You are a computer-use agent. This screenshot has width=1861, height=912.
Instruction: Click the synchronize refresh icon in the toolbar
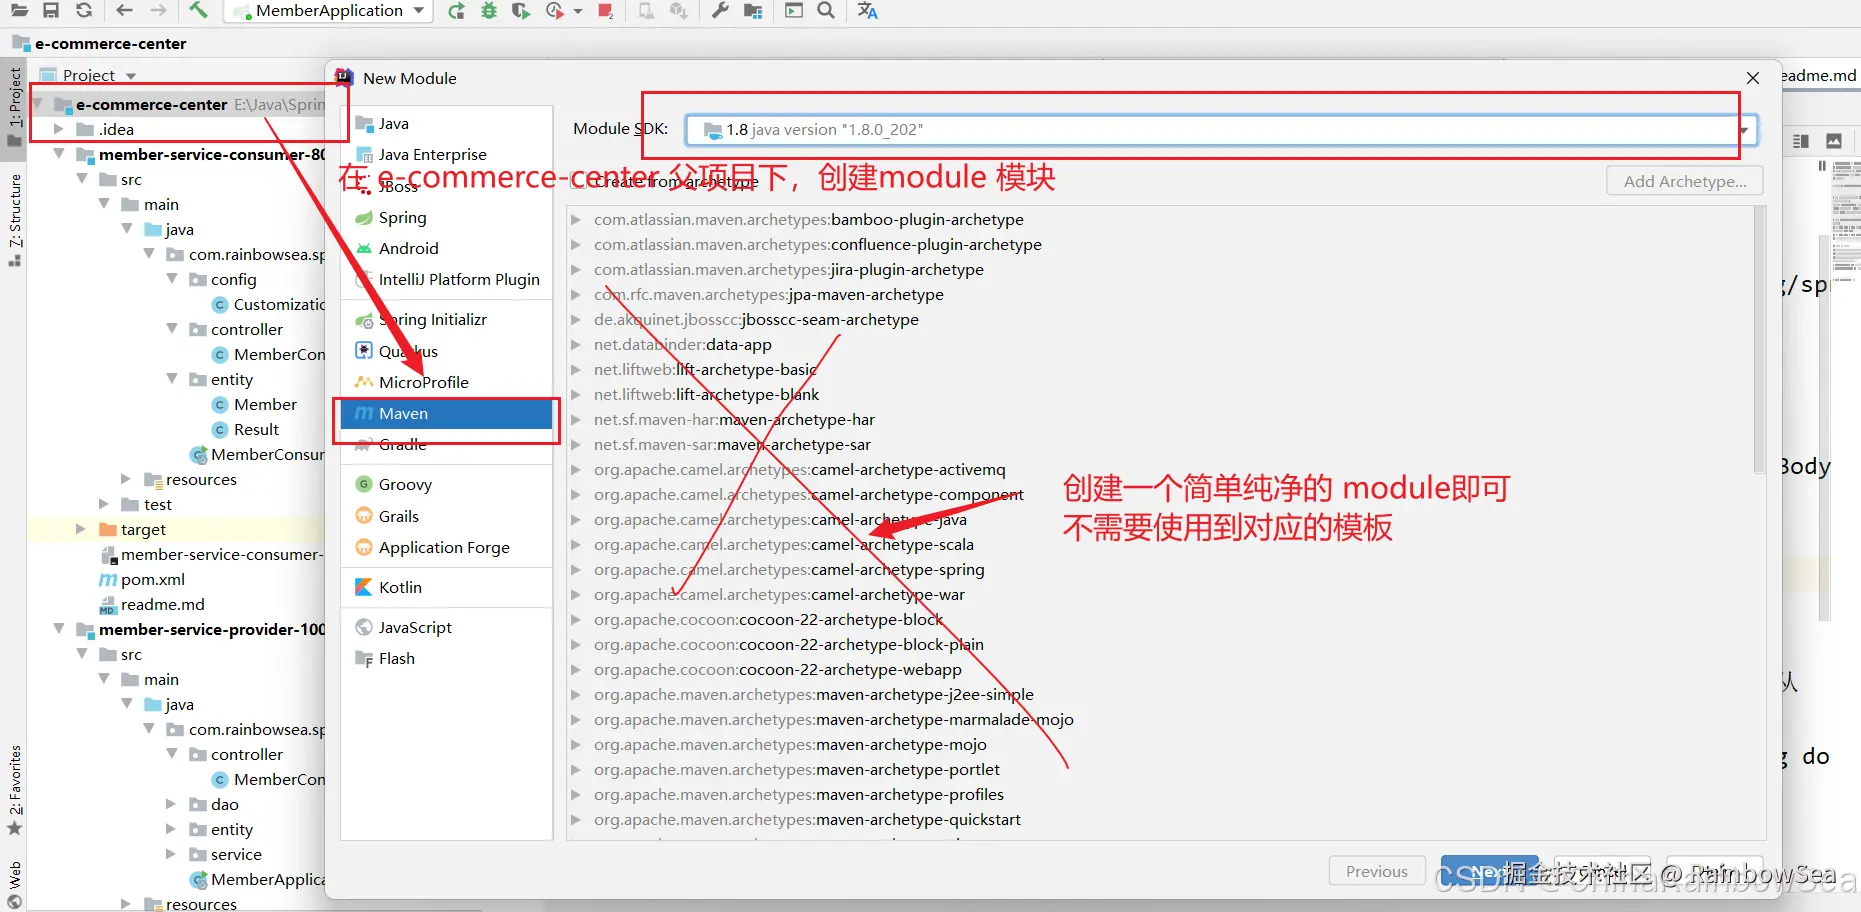pyautogui.click(x=84, y=11)
